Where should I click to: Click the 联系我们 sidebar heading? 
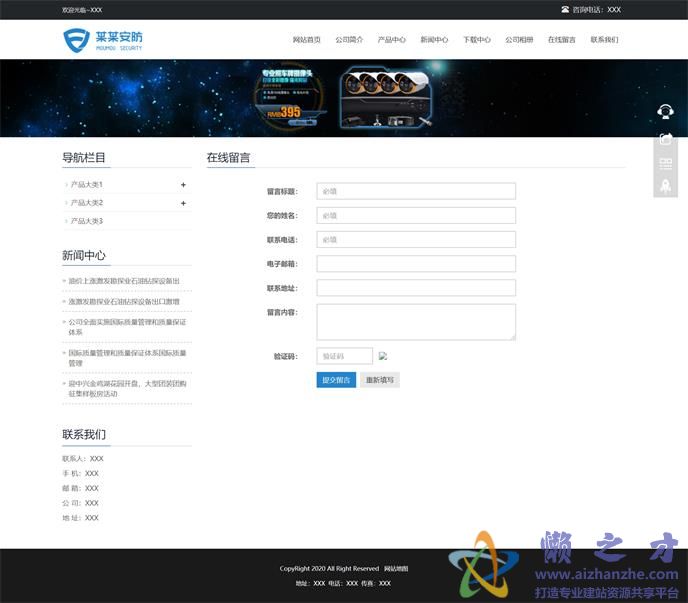(84, 434)
